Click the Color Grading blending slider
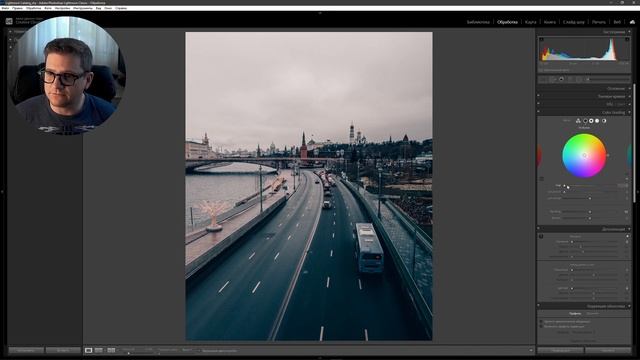 590,212
